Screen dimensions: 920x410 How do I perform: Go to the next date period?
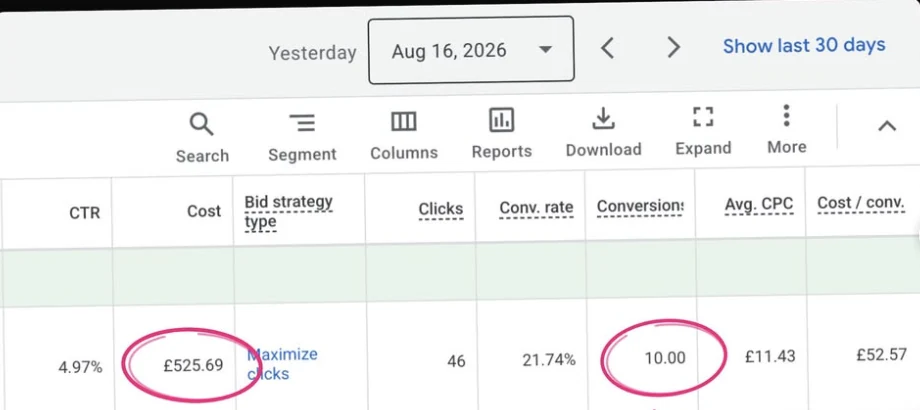click(674, 48)
